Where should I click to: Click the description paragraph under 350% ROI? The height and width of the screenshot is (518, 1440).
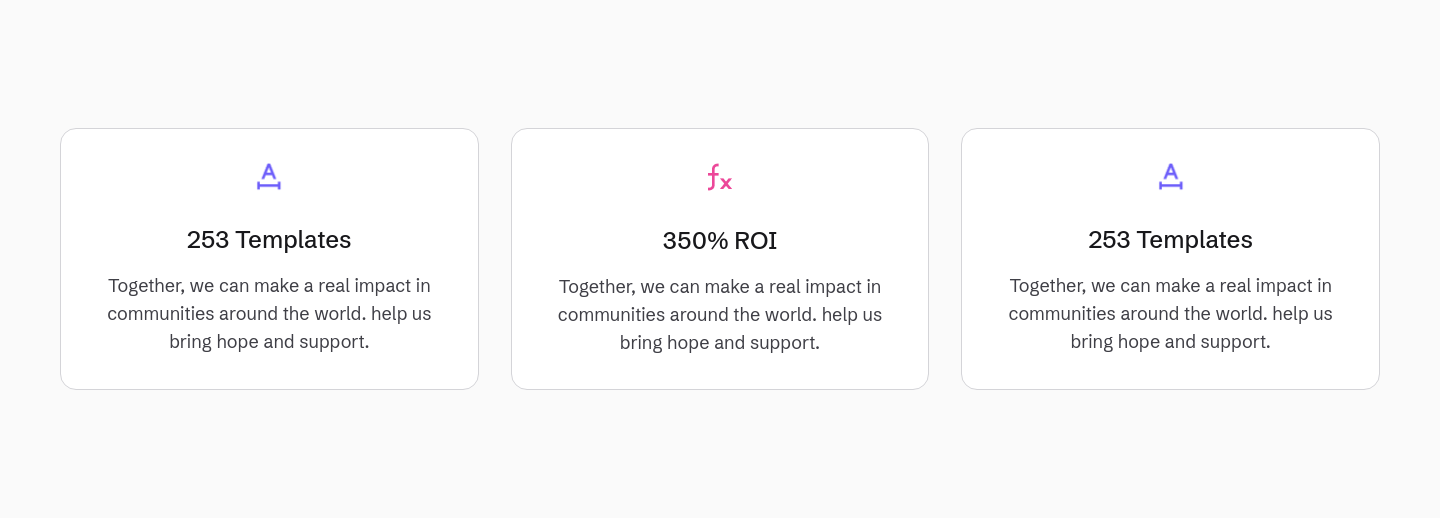point(720,315)
